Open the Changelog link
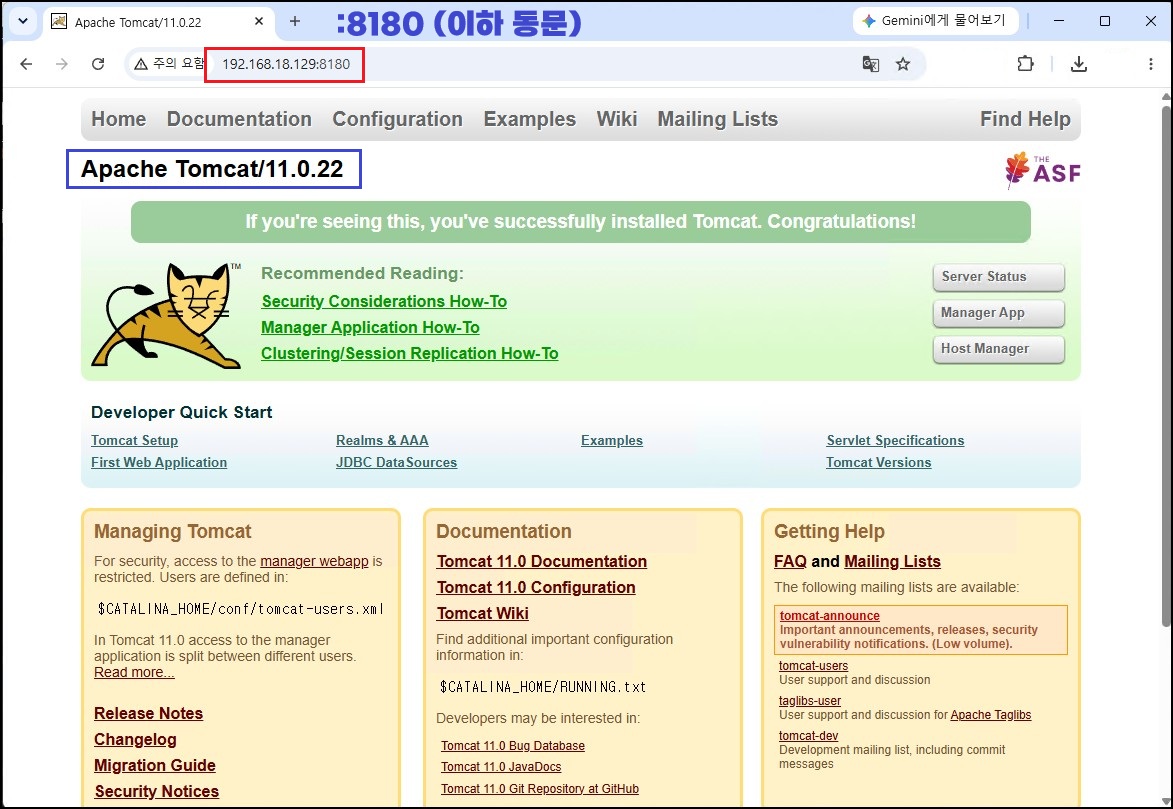 [x=135, y=739]
